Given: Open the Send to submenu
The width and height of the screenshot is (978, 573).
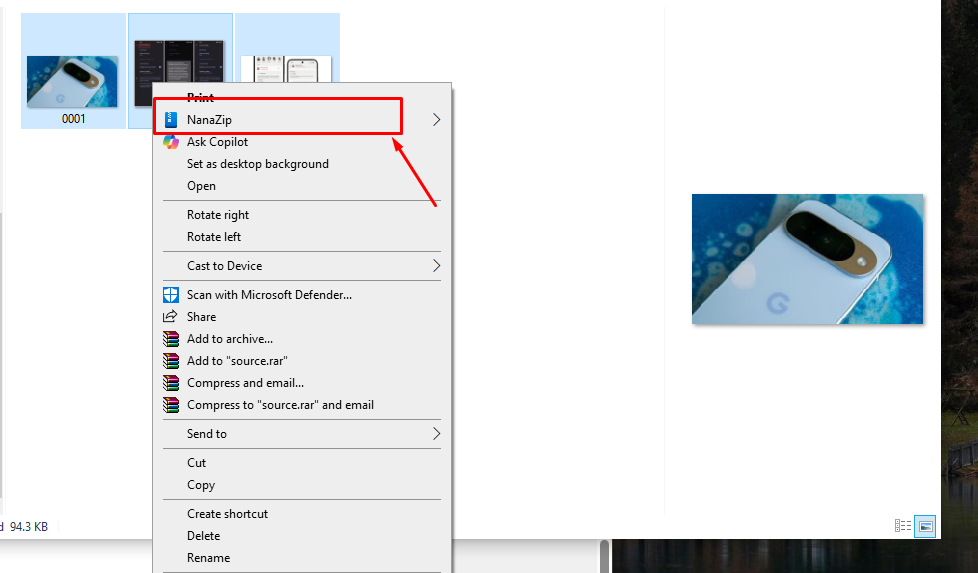Looking at the screenshot, I should point(302,434).
